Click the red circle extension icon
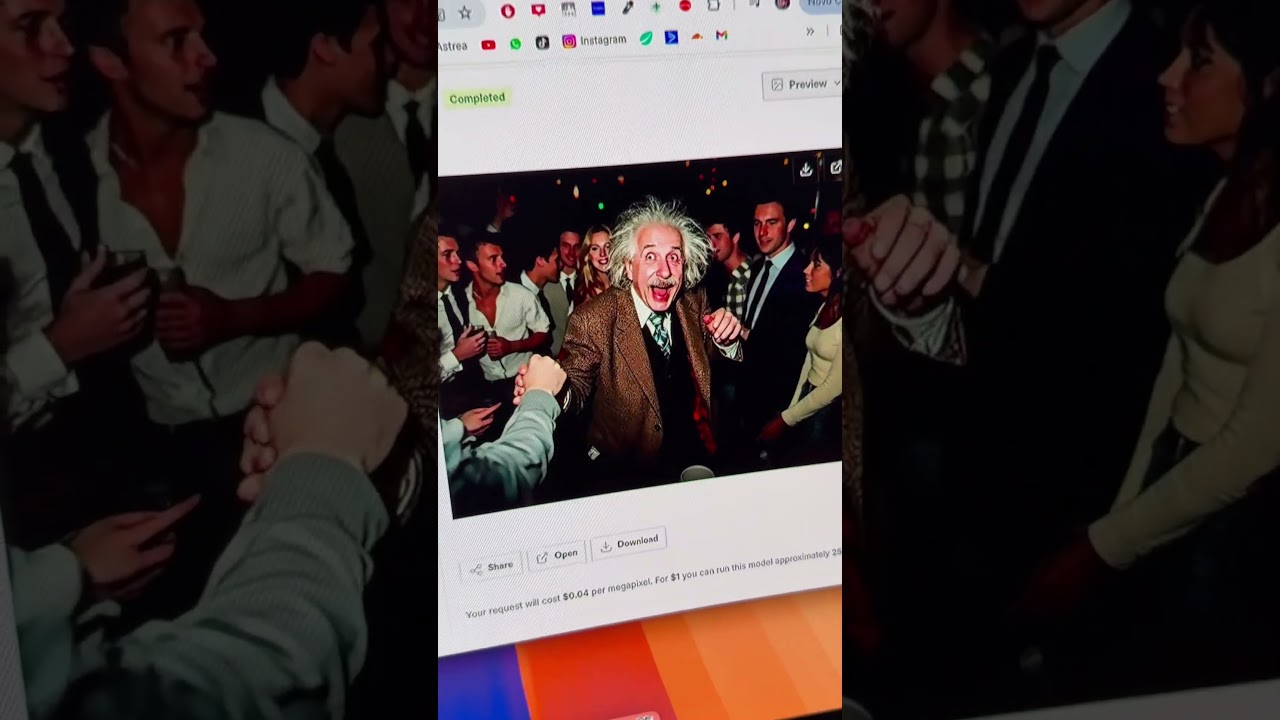Image resolution: width=1280 pixels, height=720 pixels. (685, 6)
